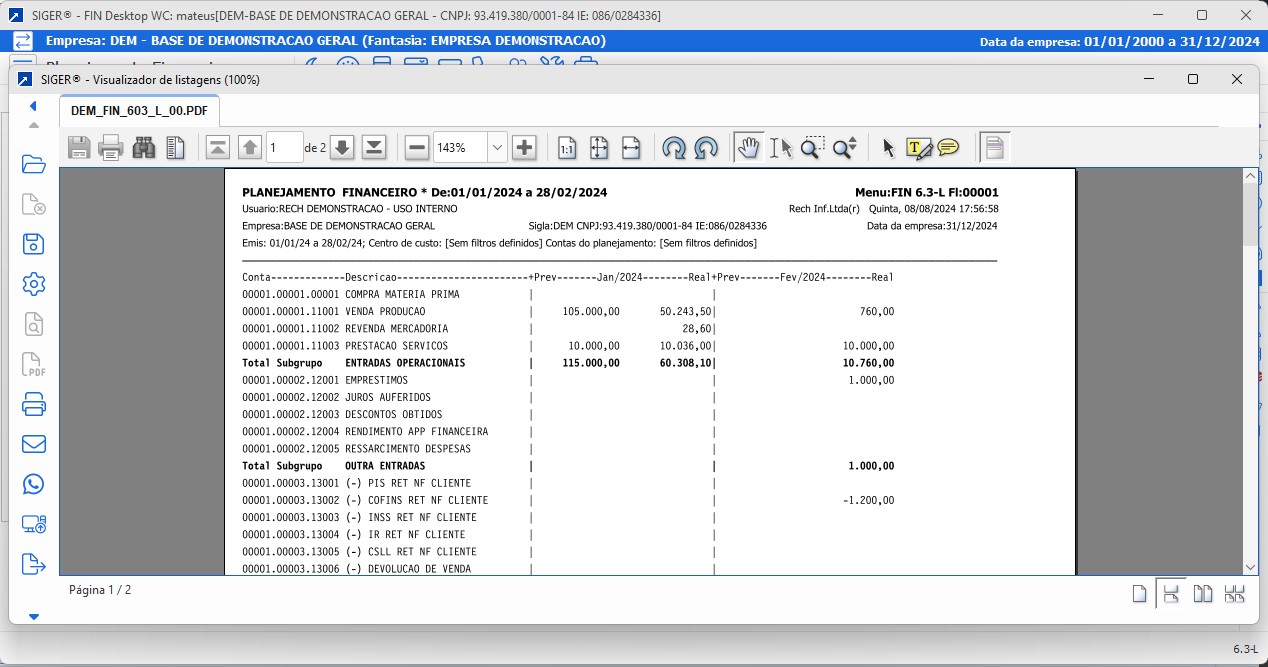
Task: Send listing by email envelope icon
Action: point(34,444)
